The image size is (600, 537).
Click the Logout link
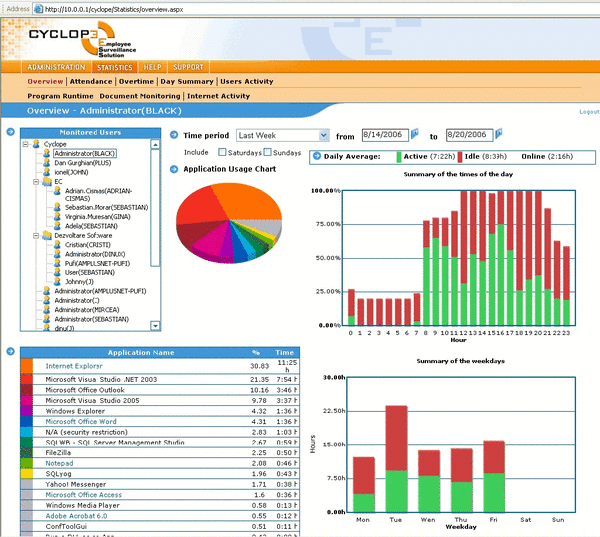(x=588, y=112)
